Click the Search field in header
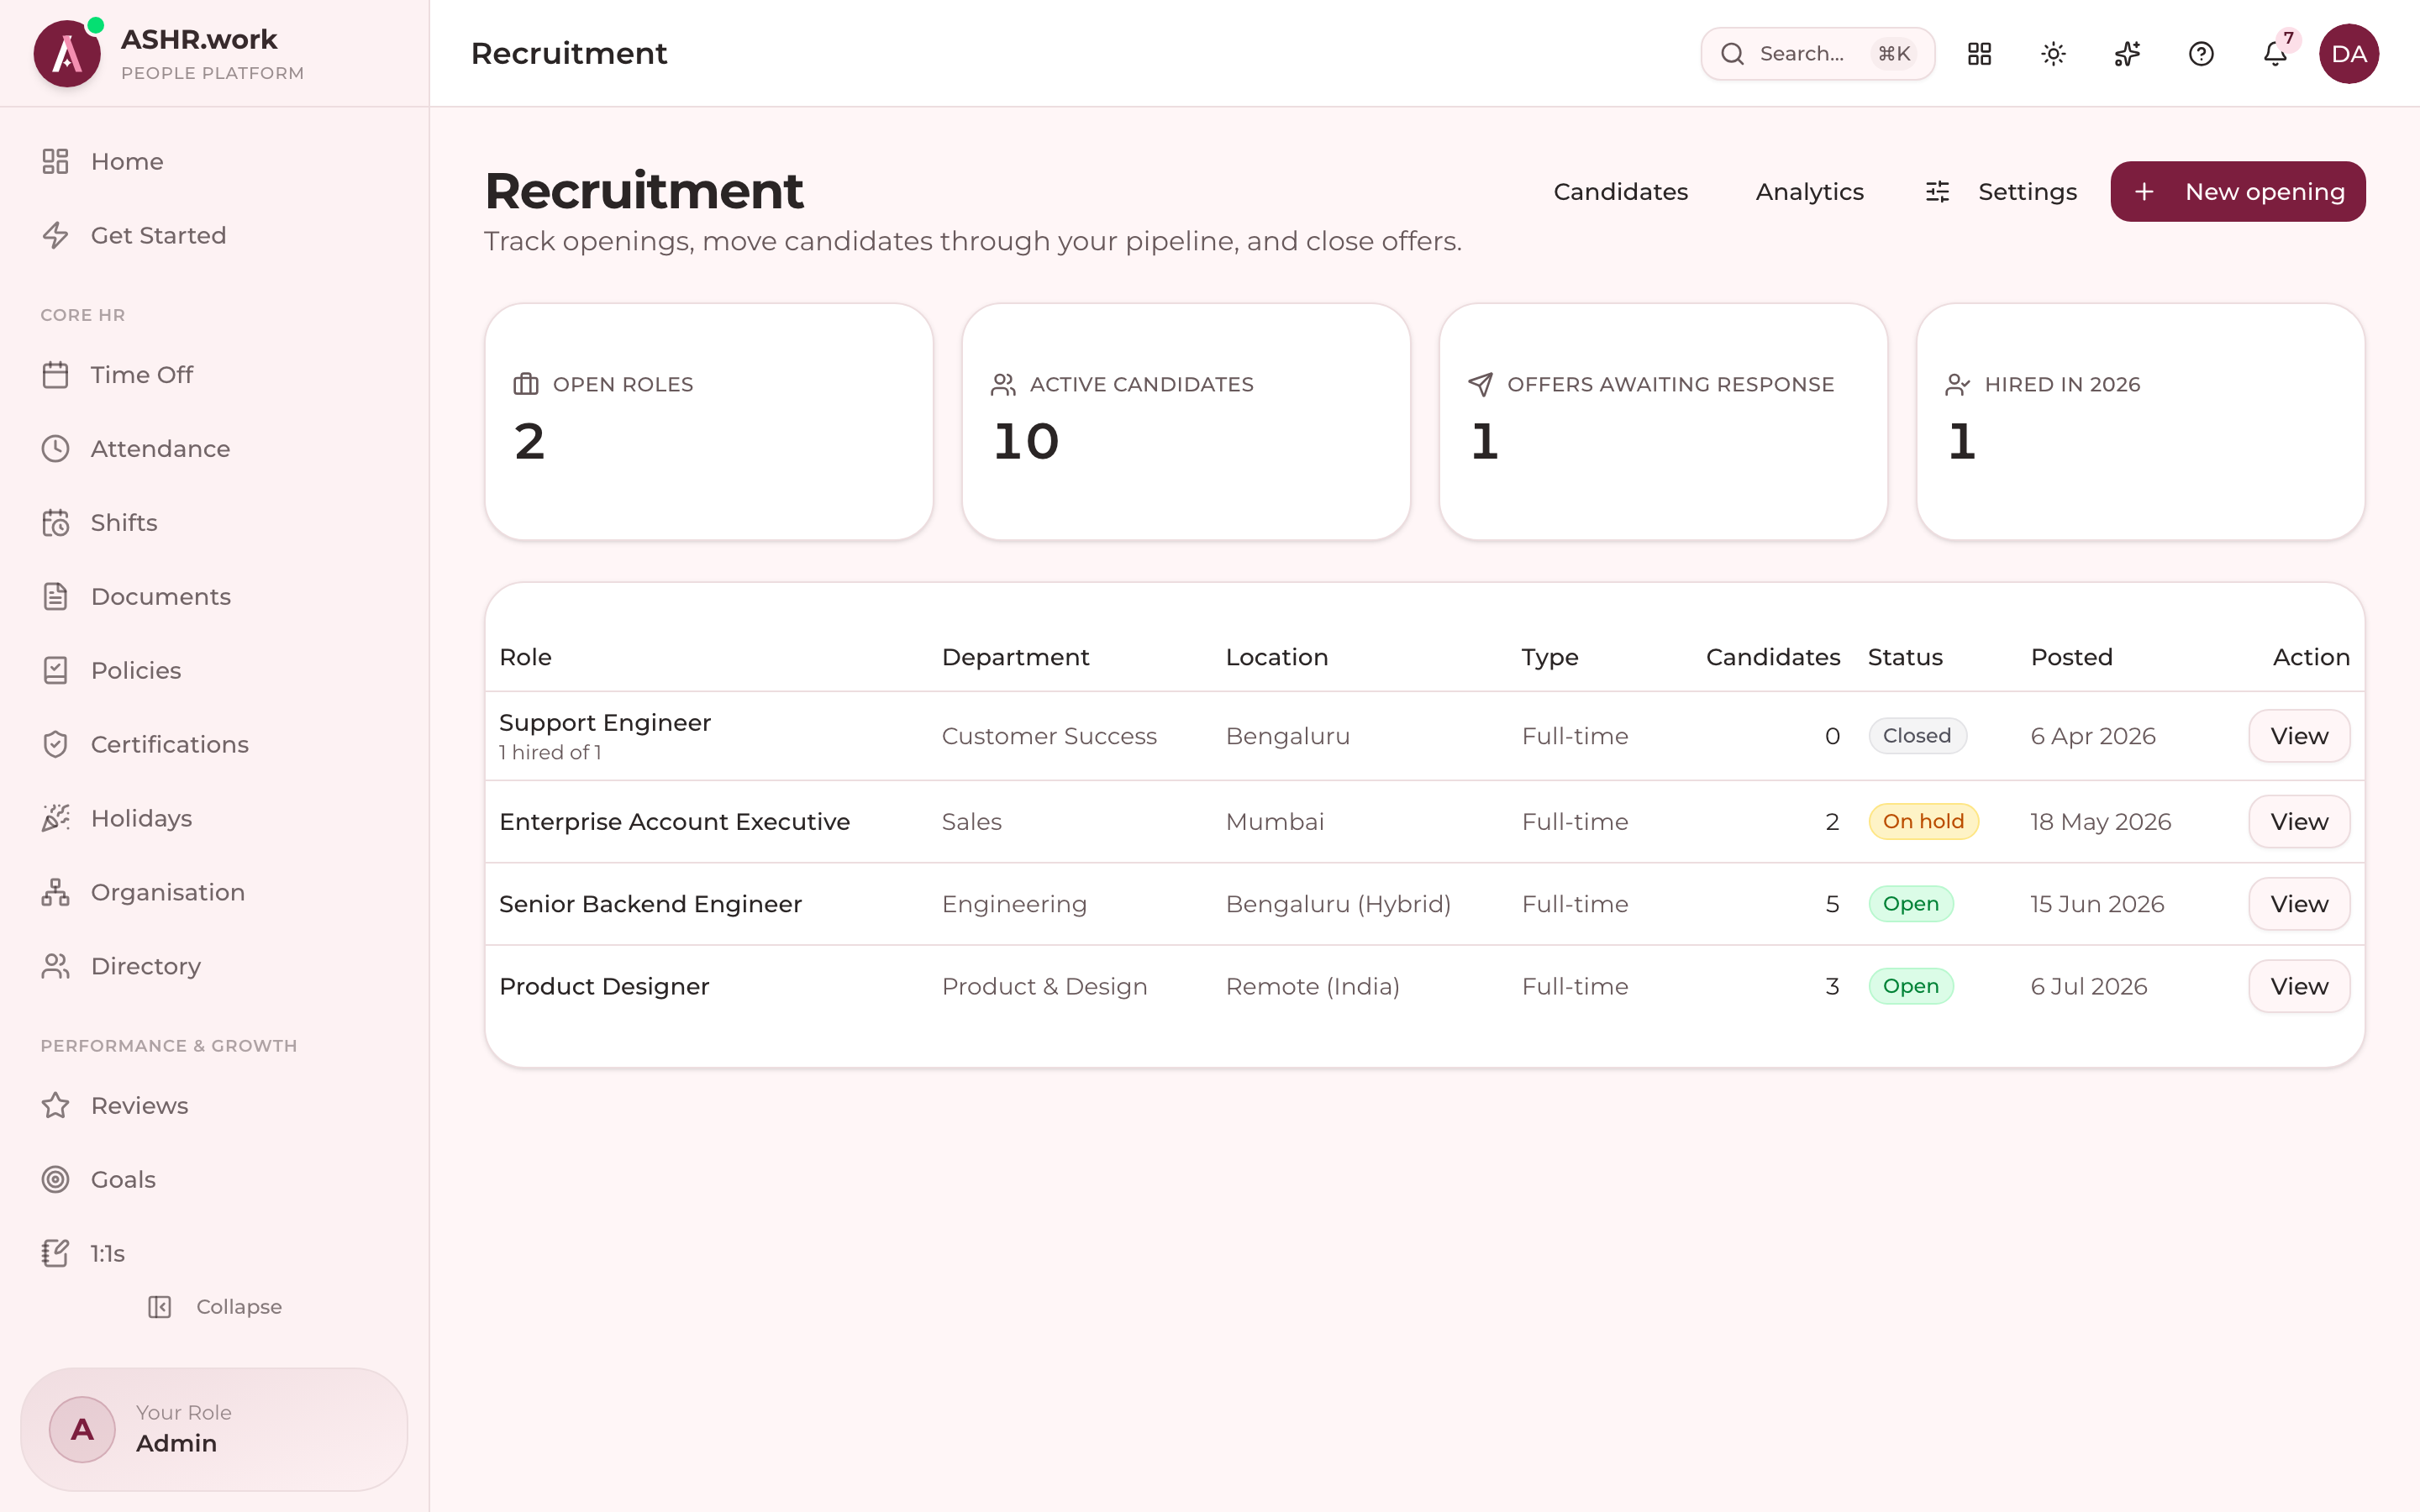 click(1817, 54)
